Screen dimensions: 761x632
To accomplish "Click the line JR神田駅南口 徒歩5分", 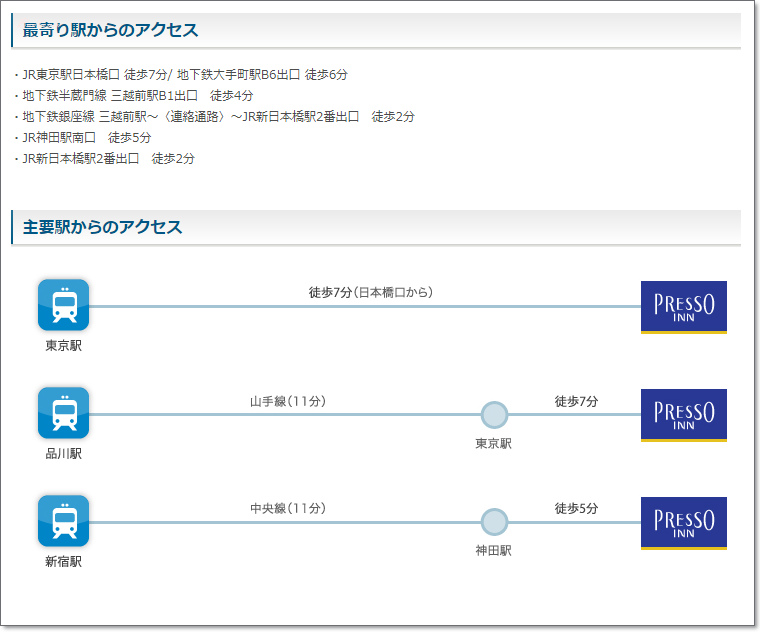I will click(x=86, y=137).
